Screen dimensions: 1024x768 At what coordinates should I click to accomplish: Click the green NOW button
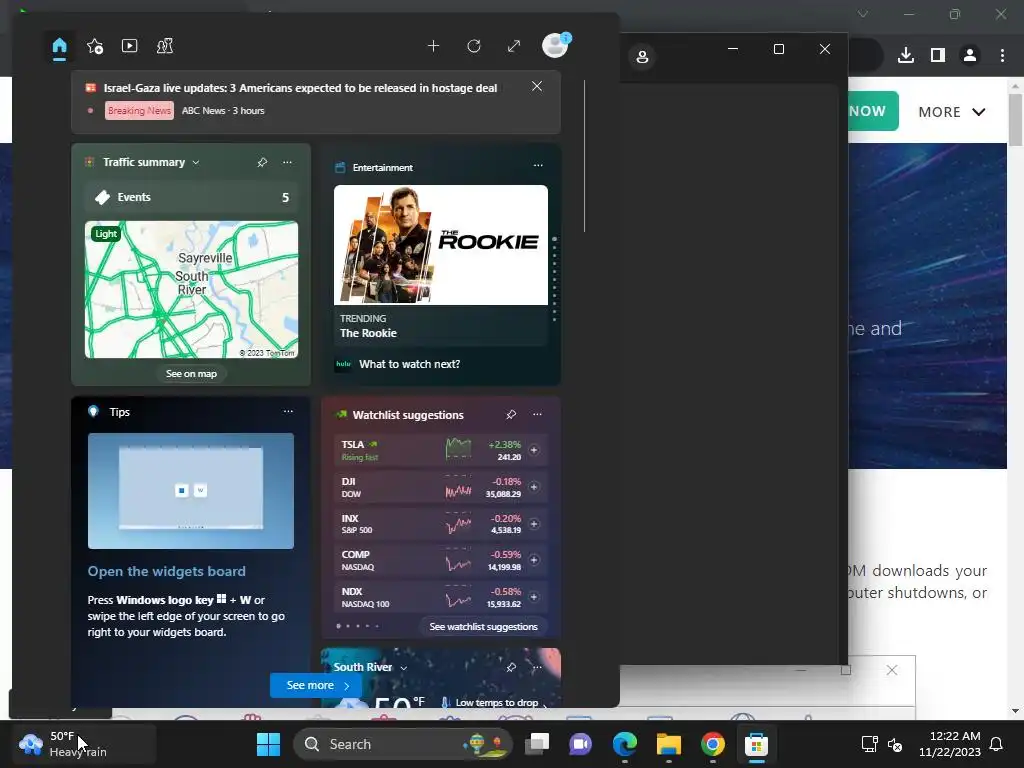873,111
